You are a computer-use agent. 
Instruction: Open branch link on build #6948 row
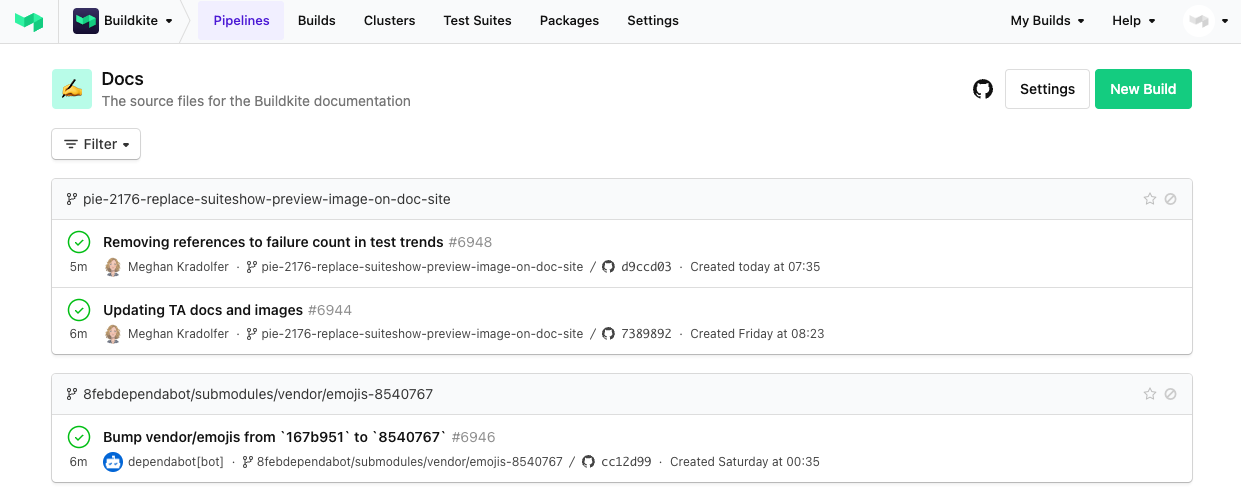click(x=415, y=267)
